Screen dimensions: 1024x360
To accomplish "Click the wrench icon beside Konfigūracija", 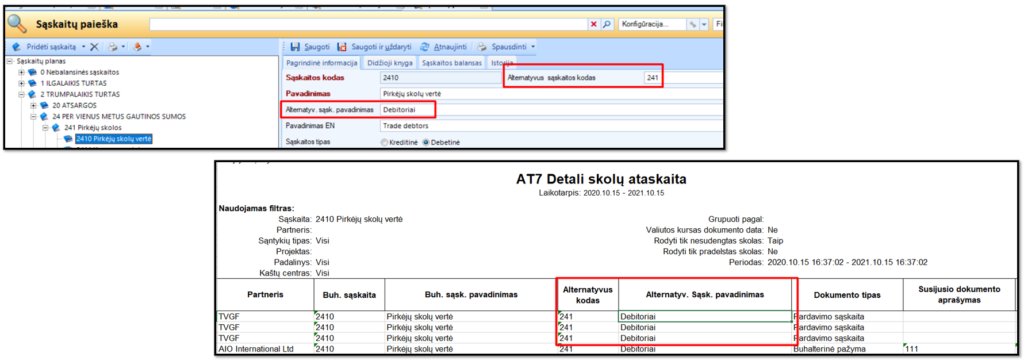I will click(692, 24).
